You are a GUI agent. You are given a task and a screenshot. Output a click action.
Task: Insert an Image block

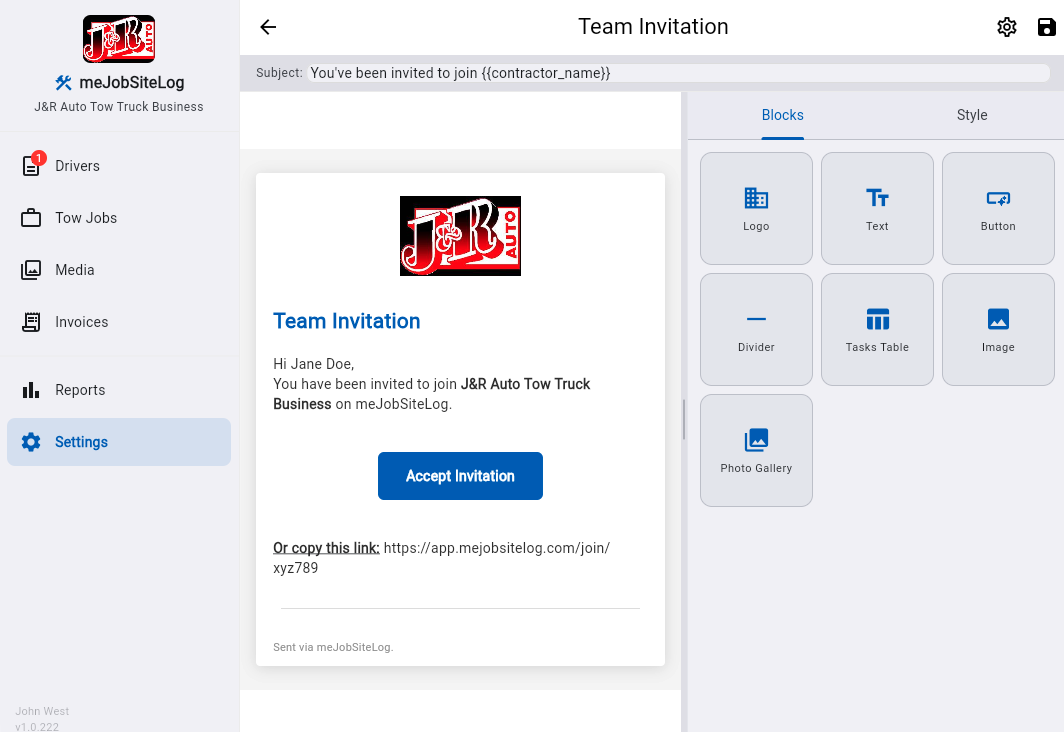click(997, 329)
